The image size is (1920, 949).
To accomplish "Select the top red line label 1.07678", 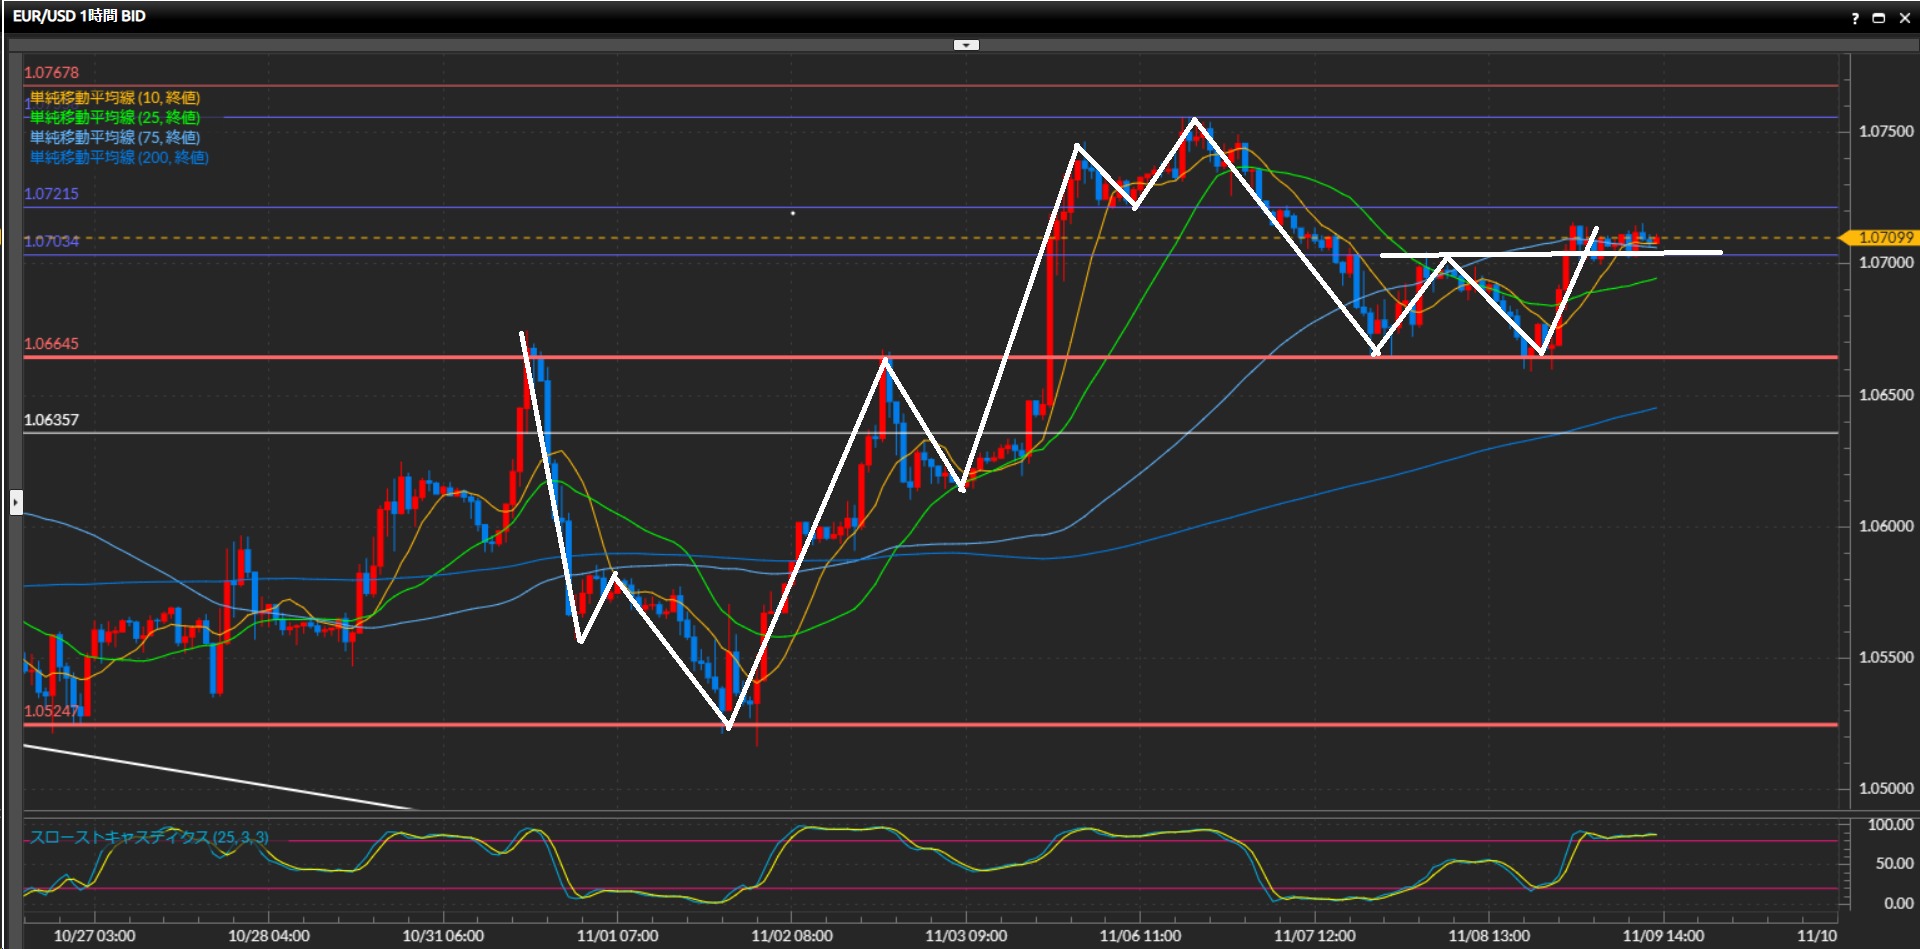I will tap(51, 73).
